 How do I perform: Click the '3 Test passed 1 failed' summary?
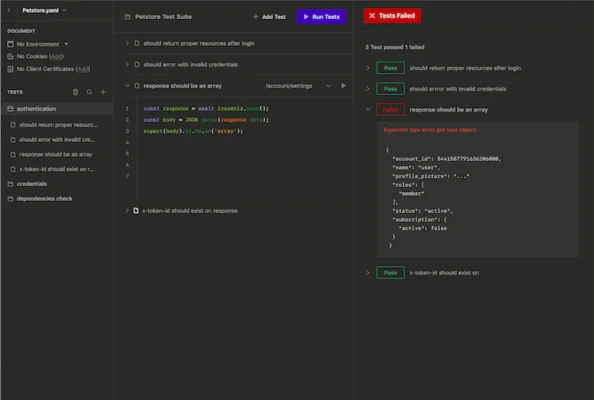coord(395,47)
